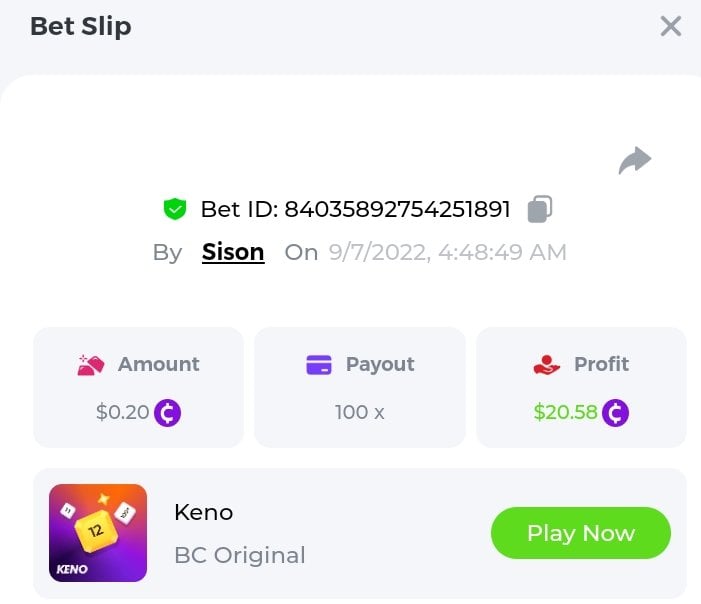Screen dimensions: 701x604
Task: Click the $20.58 profit value
Action: pyautogui.click(x=565, y=412)
